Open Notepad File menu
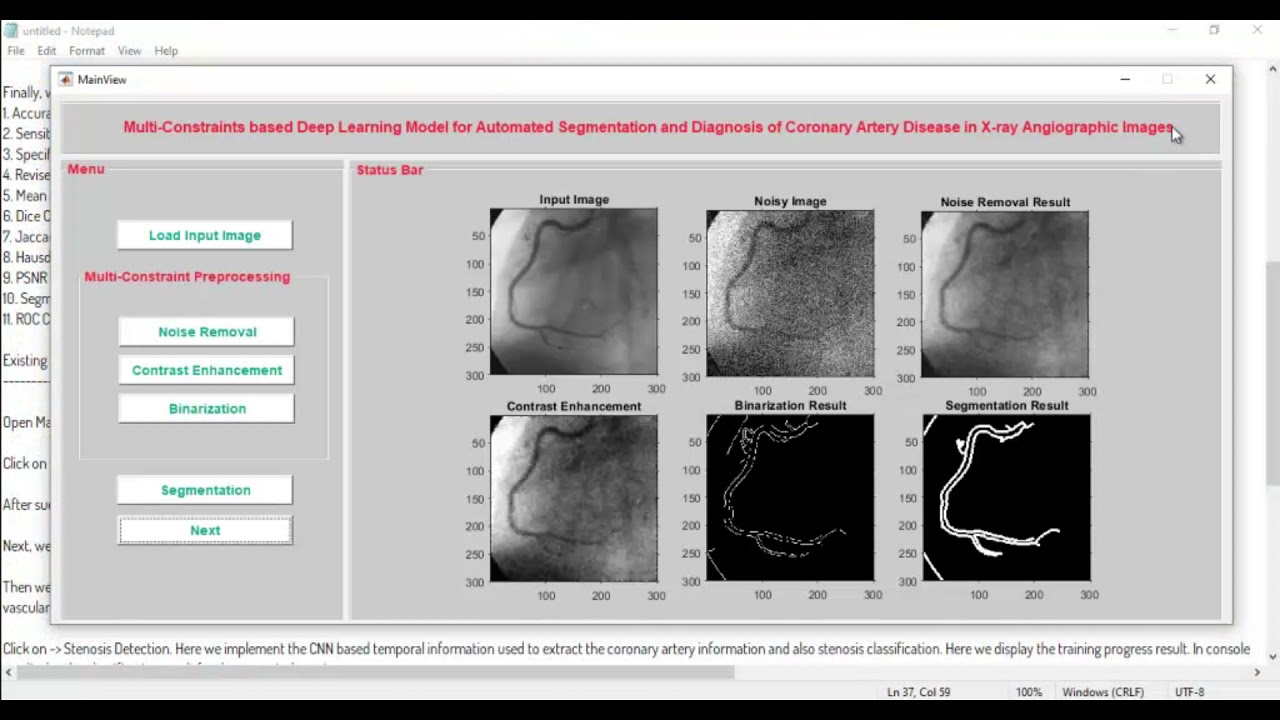The height and width of the screenshot is (720, 1280). coord(16,51)
